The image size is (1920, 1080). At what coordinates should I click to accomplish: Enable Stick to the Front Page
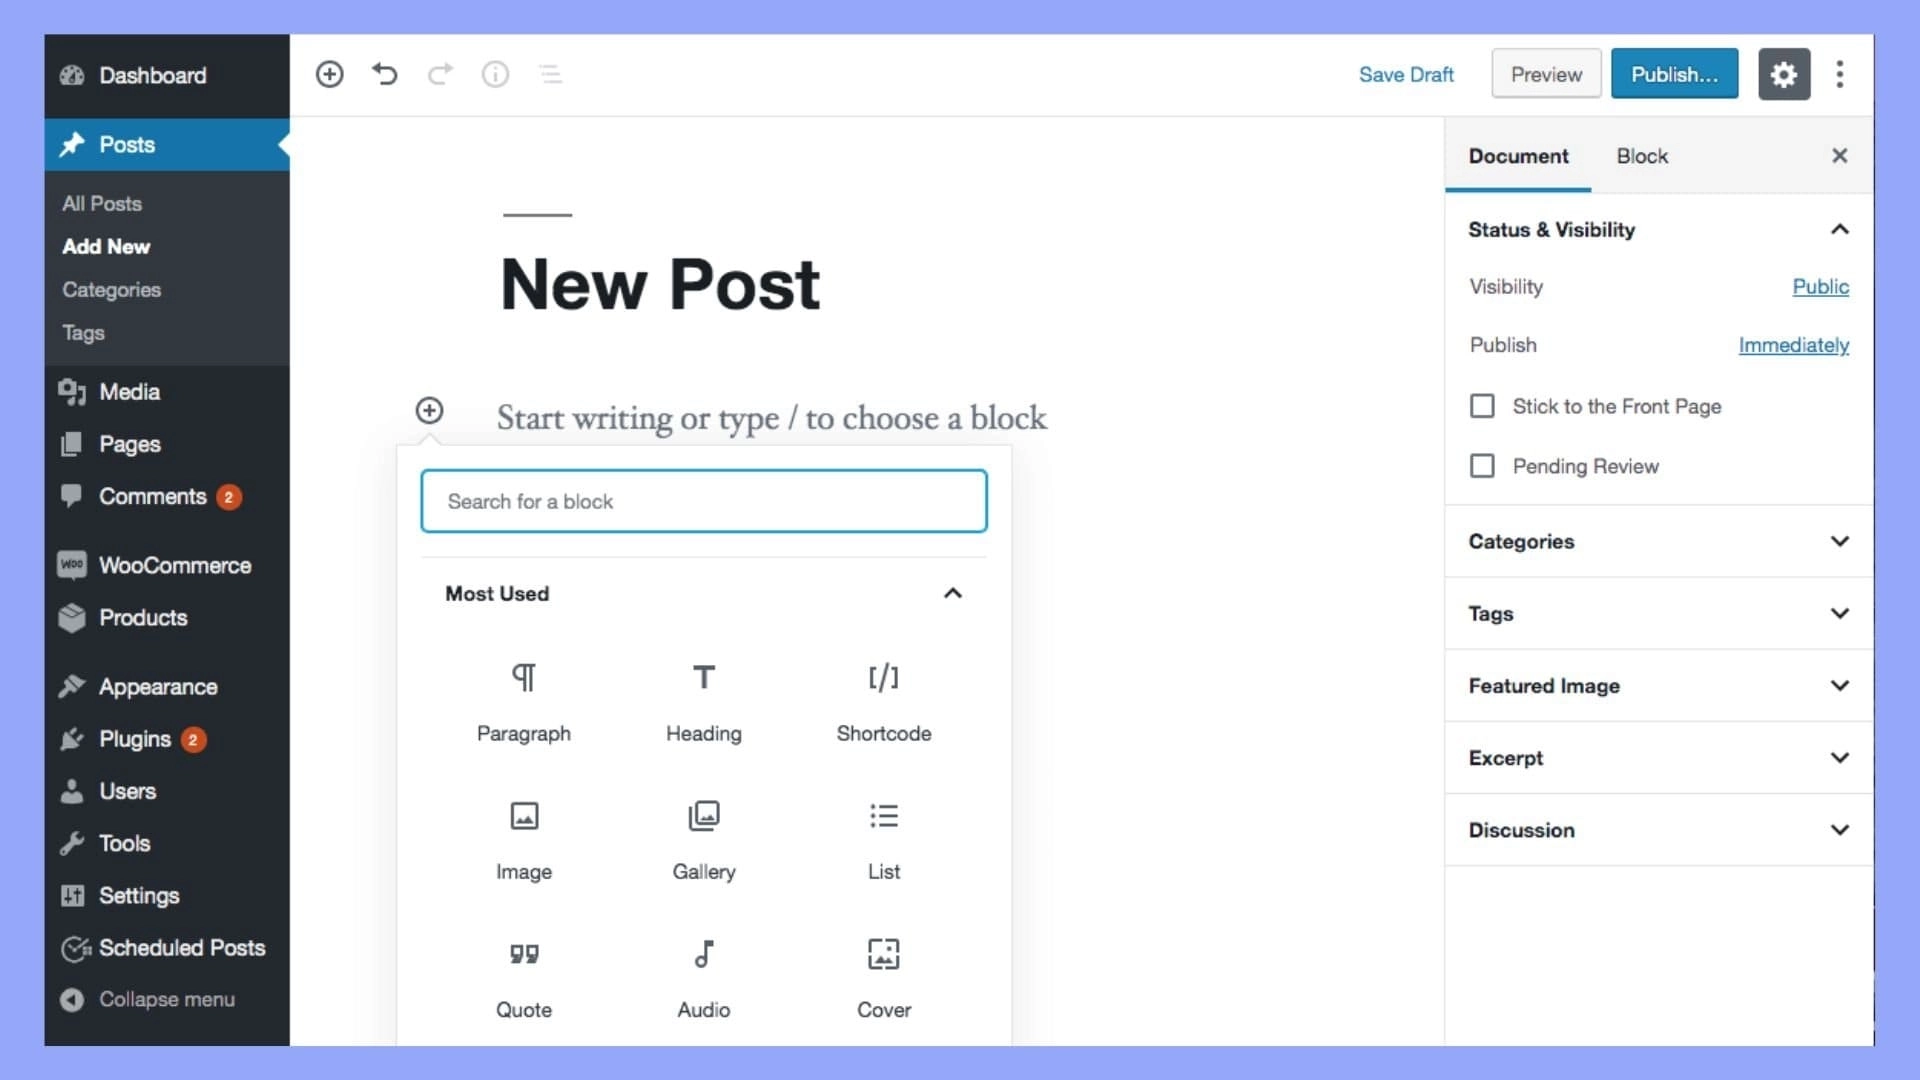point(1481,405)
